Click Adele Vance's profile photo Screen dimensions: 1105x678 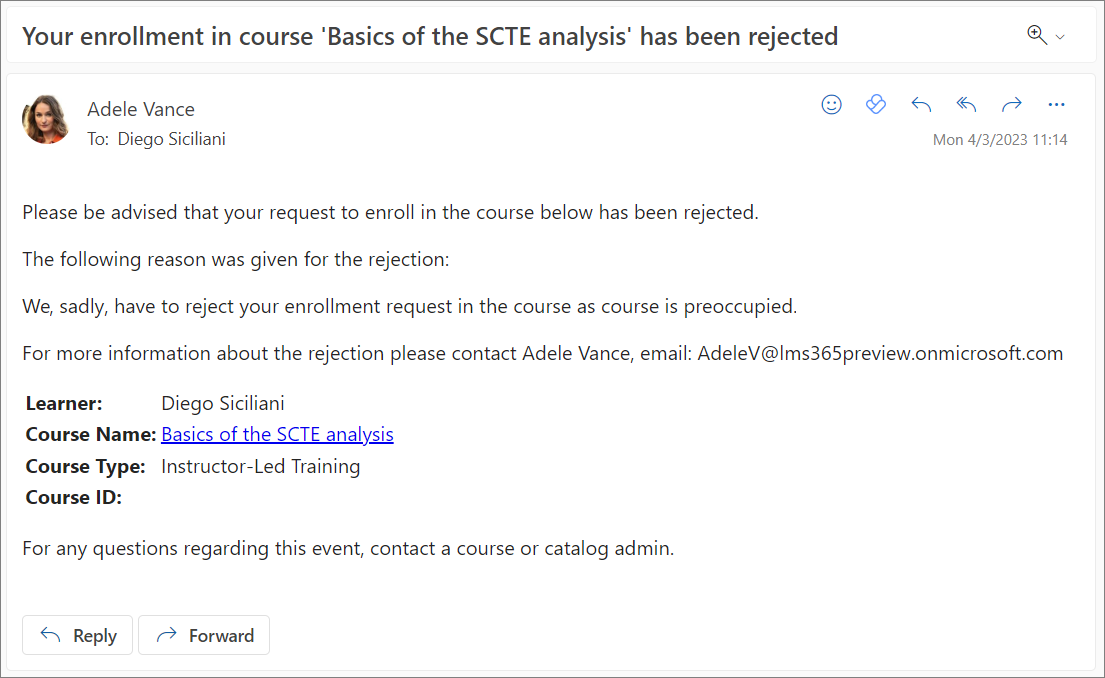[46, 120]
